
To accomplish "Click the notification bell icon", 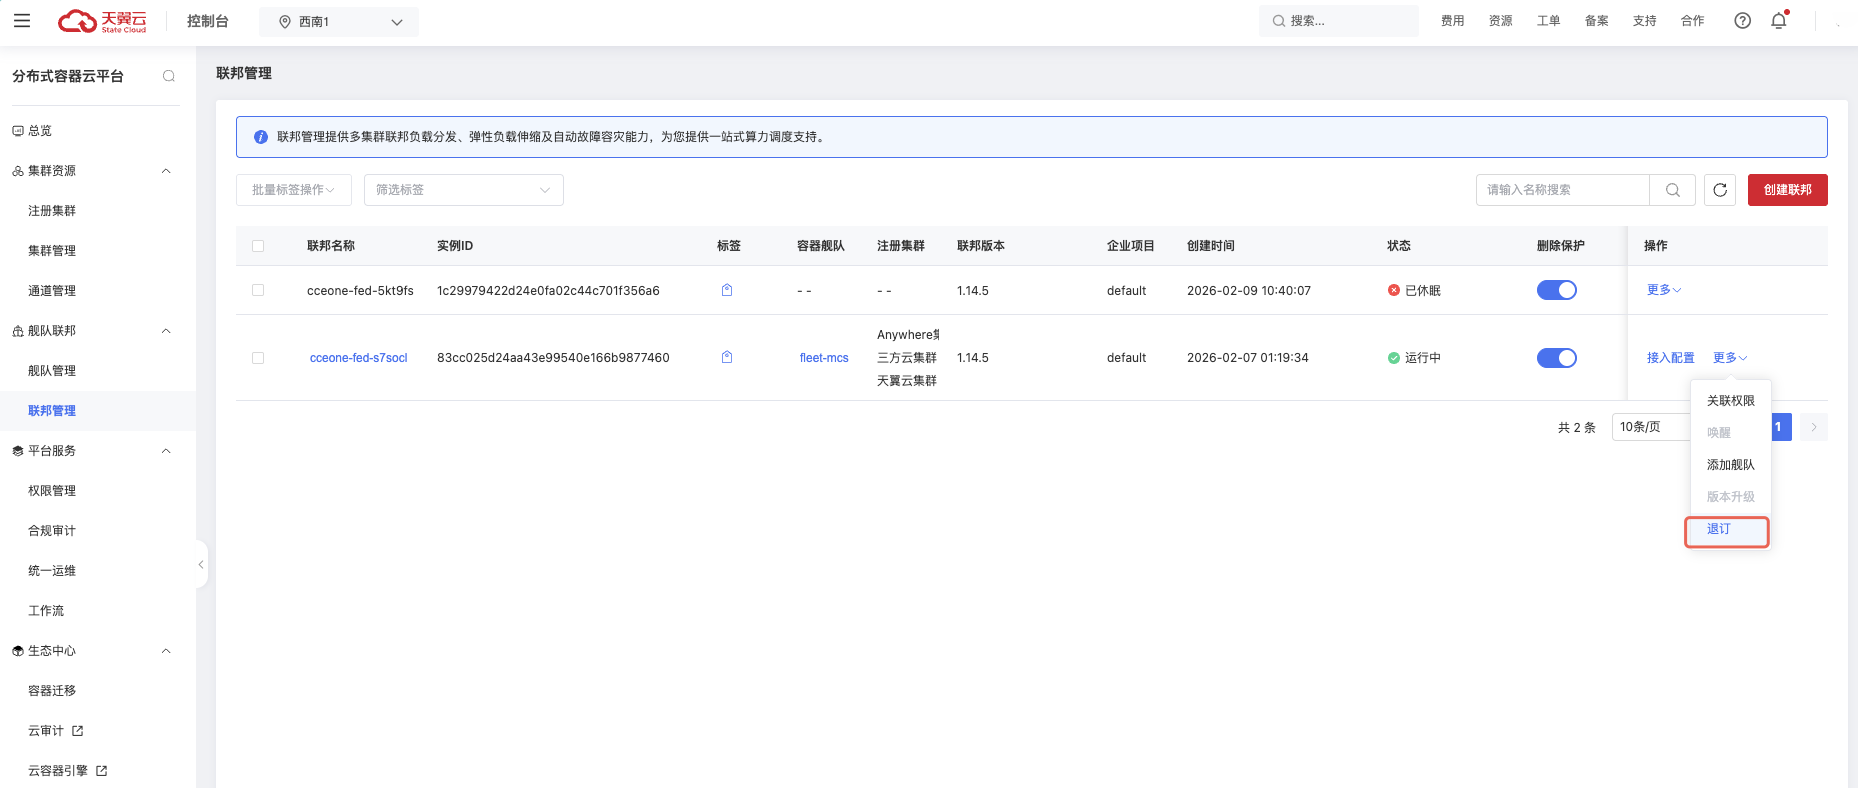I will [1779, 21].
